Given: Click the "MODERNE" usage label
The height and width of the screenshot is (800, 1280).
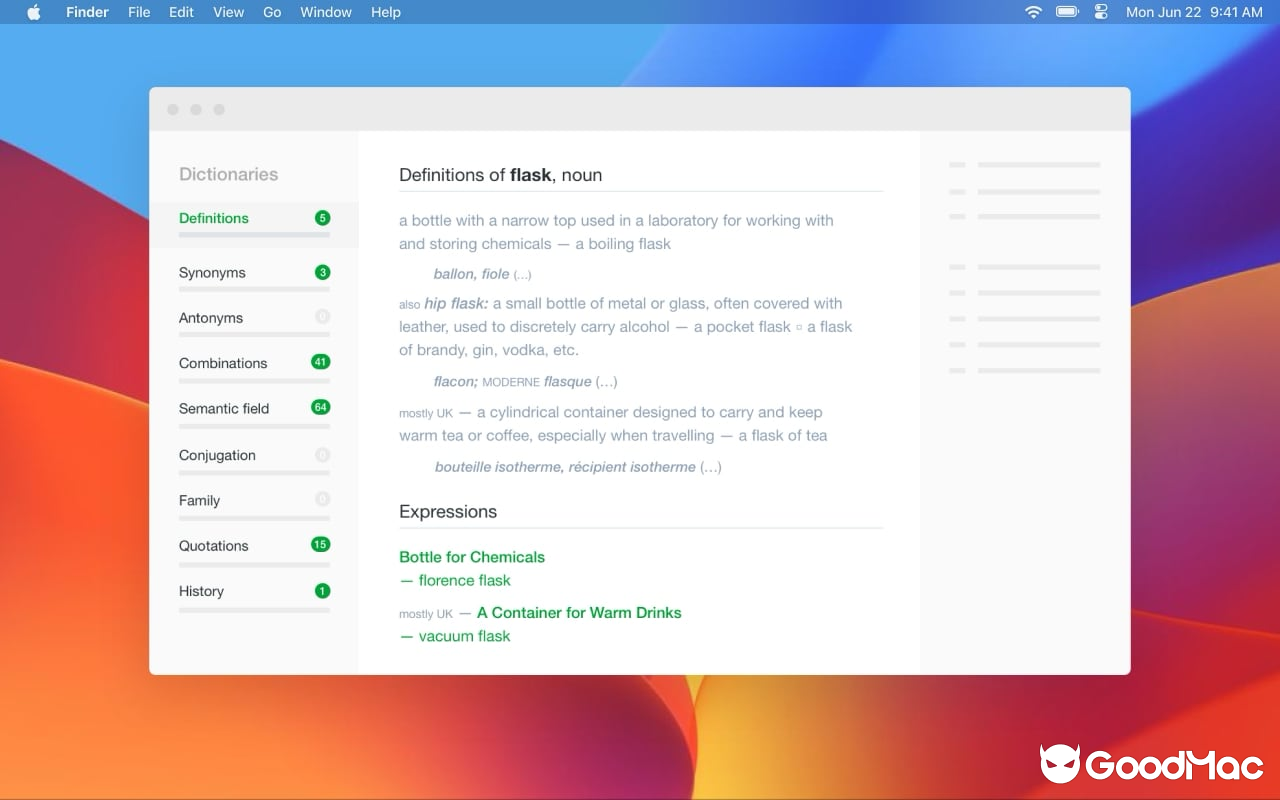Looking at the screenshot, I should coord(511,382).
